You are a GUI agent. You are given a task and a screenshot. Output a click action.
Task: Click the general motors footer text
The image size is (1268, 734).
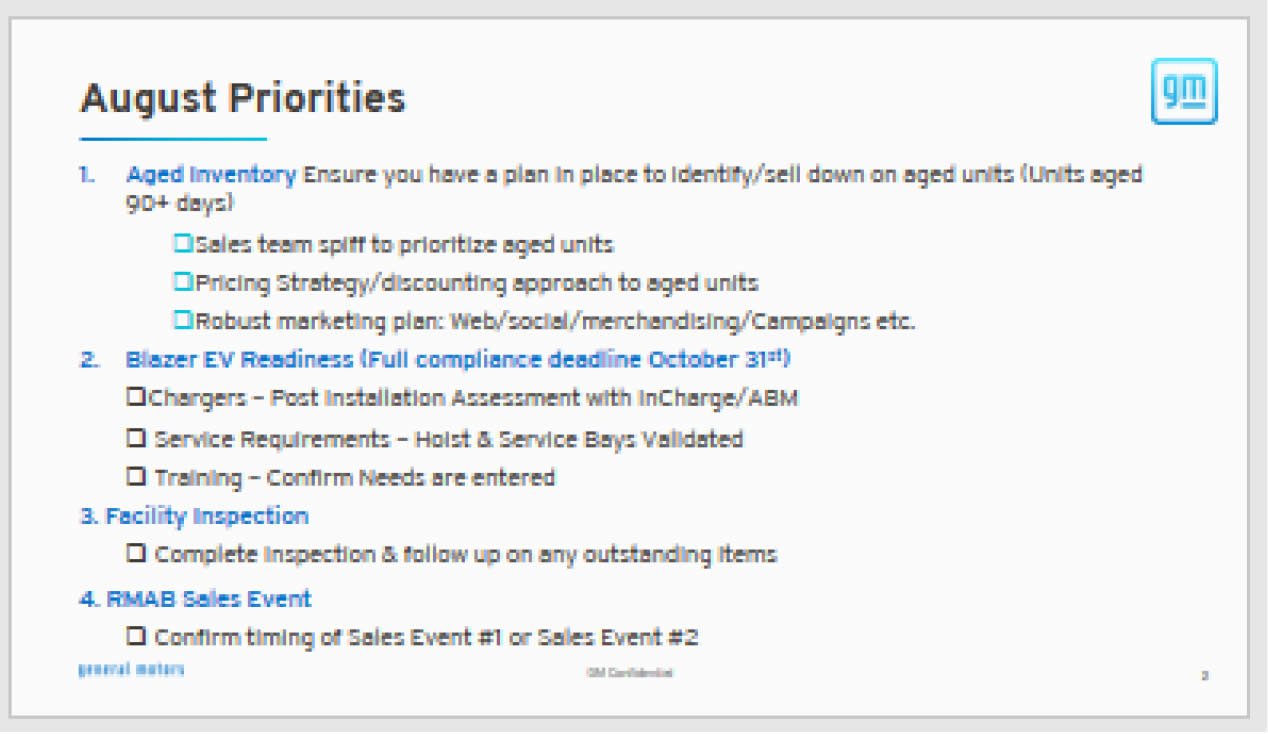click(x=131, y=669)
